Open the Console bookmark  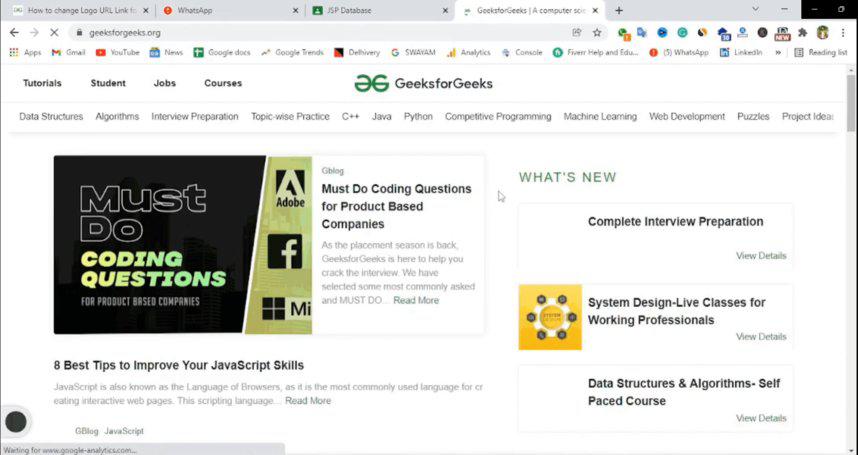tap(522, 52)
